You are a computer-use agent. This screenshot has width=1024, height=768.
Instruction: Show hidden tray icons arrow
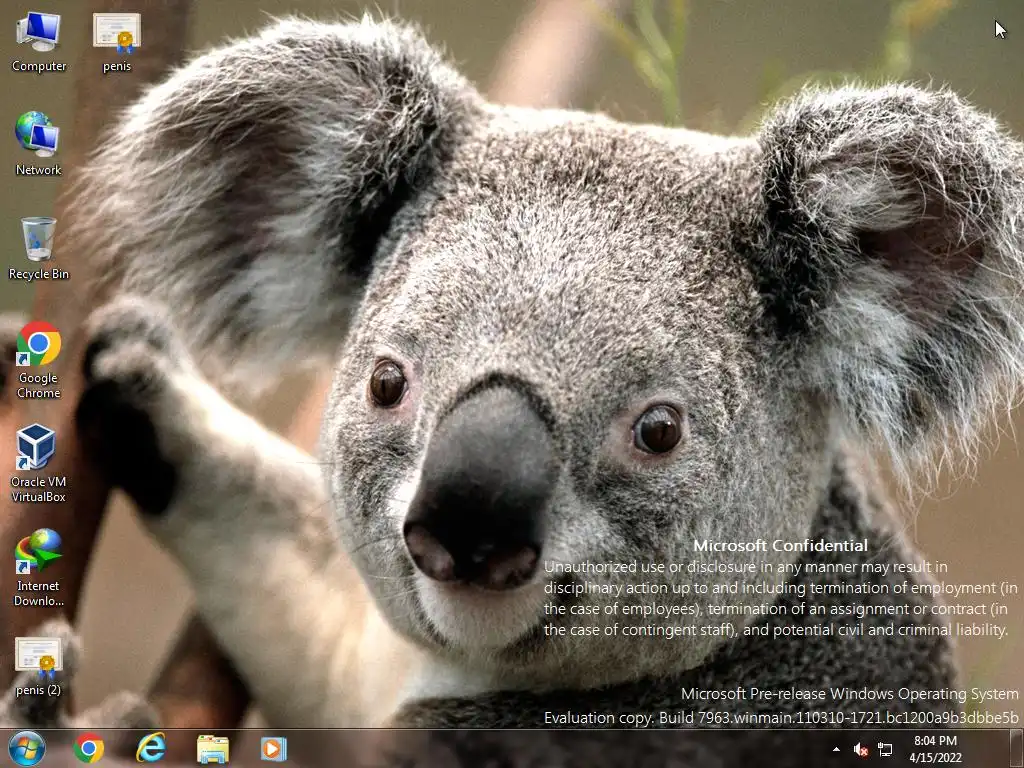click(x=836, y=749)
